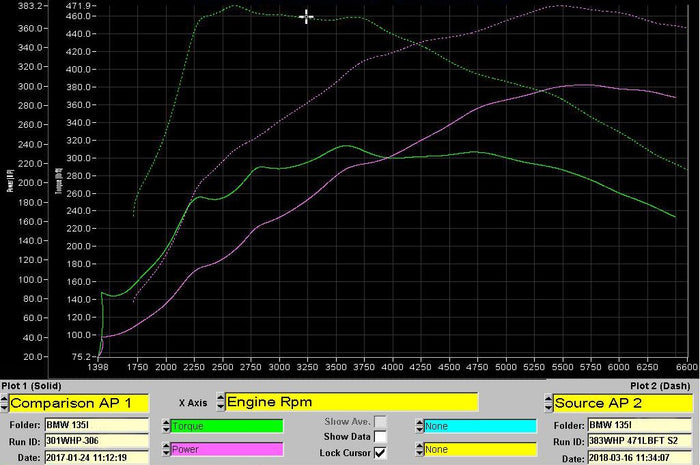Viewport: 700px width, 465px height.
Task: Click the spinner arrows beside yellow None channel
Action: point(417,450)
